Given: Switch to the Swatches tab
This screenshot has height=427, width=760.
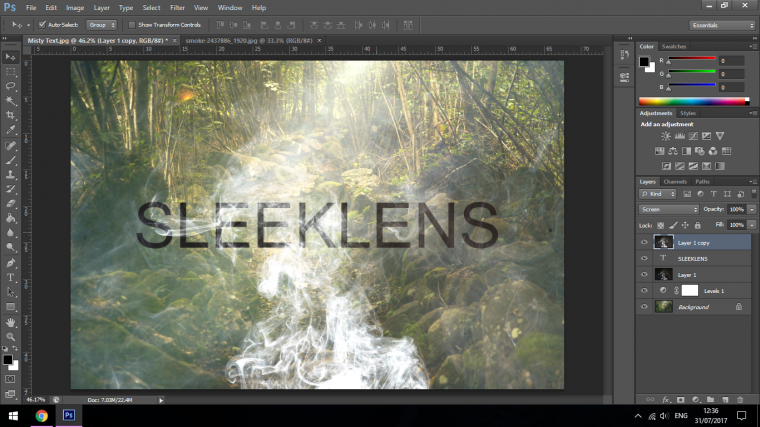Looking at the screenshot, I should pos(674,47).
